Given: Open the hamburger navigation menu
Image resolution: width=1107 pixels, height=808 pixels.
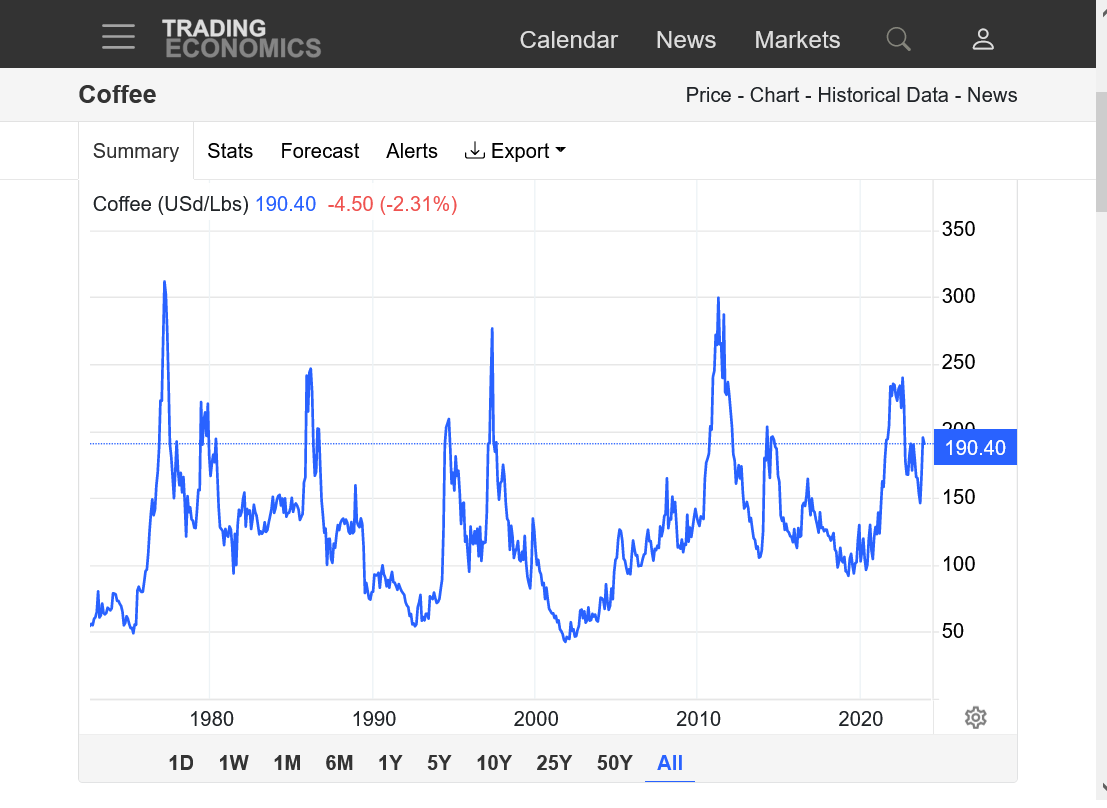Looking at the screenshot, I should (118, 38).
